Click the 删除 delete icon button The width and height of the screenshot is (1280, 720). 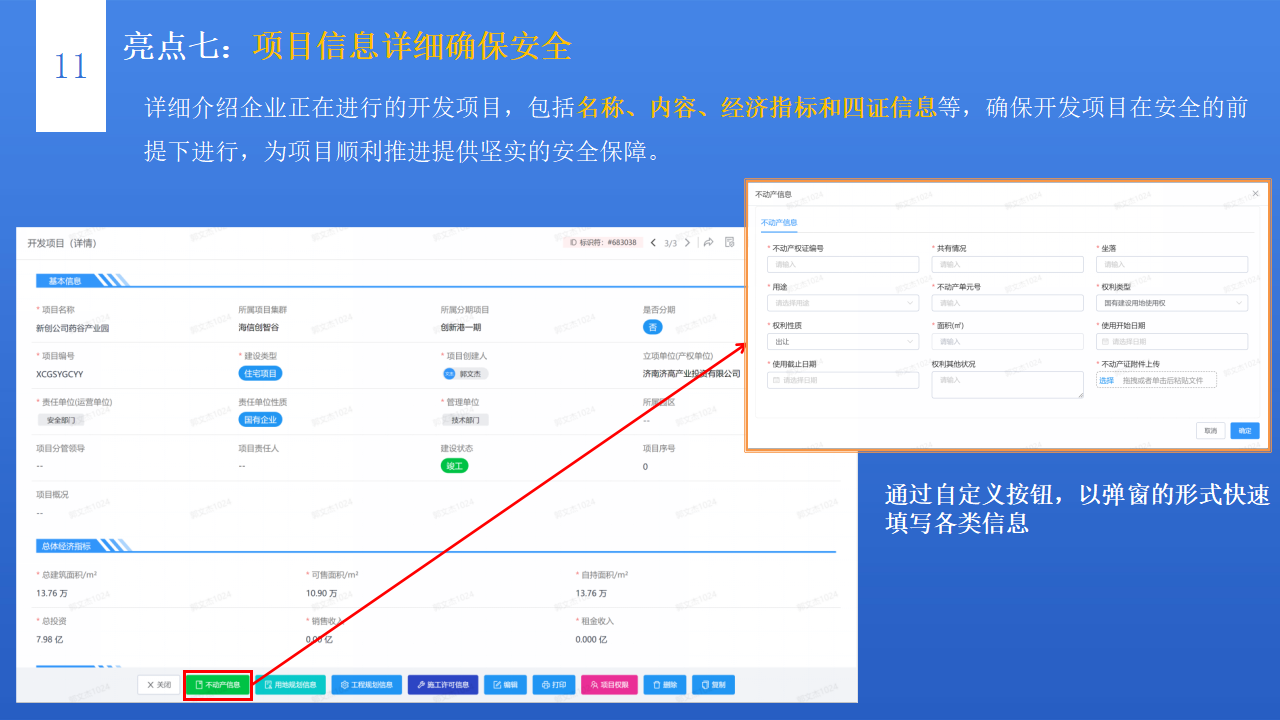pyautogui.click(x=664, y=684)
